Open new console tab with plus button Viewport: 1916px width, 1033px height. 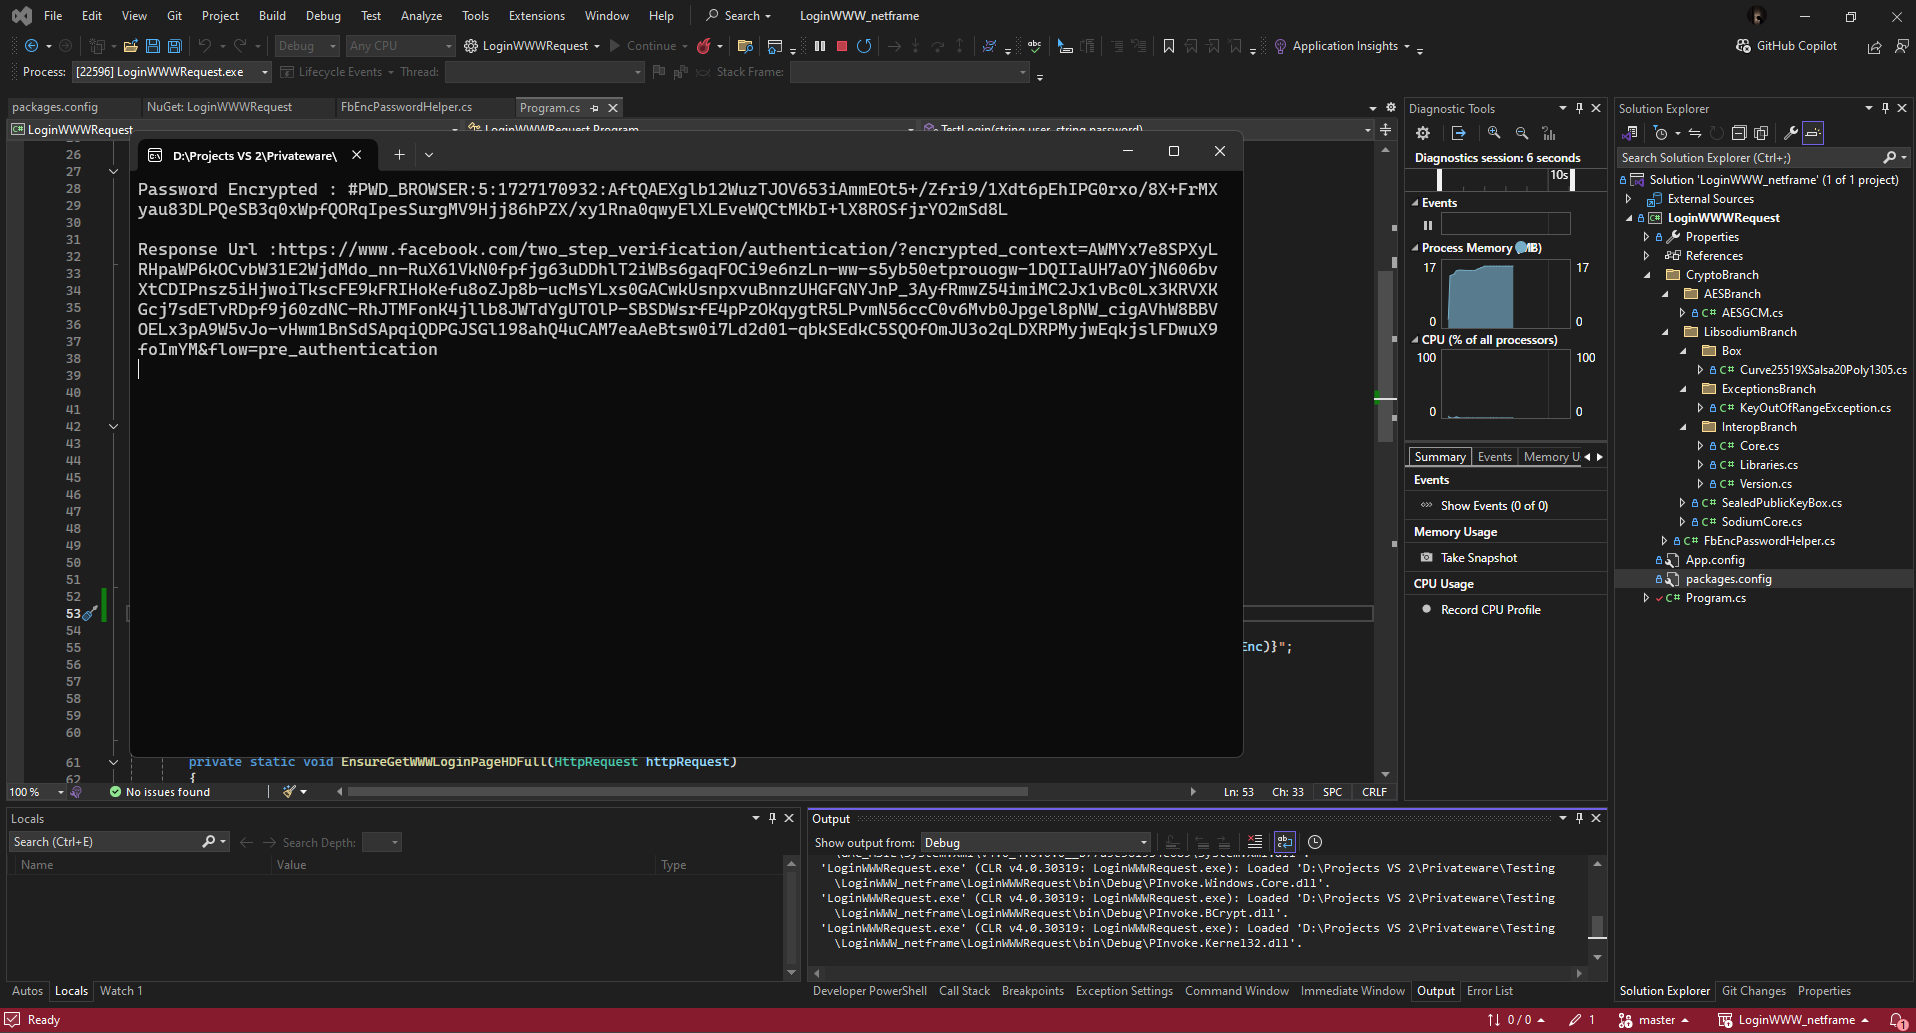click(x=399, y=155)
